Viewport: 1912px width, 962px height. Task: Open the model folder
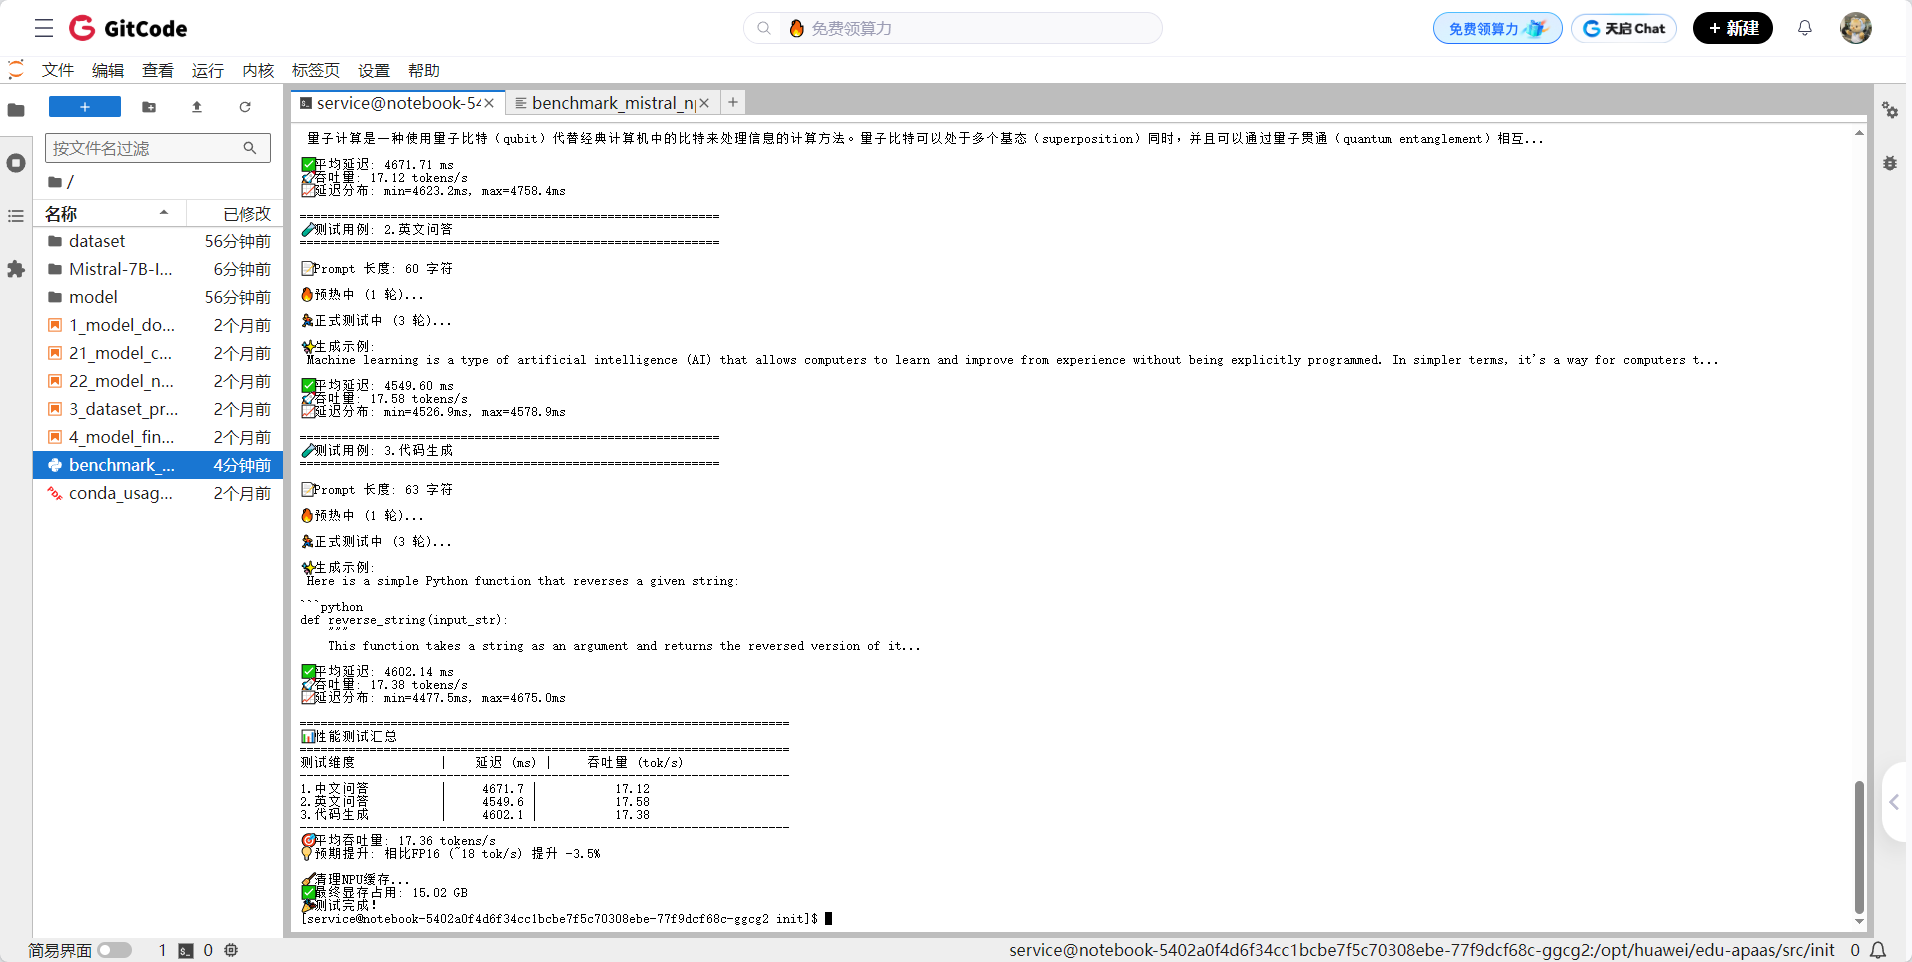[x=159, y=297]
